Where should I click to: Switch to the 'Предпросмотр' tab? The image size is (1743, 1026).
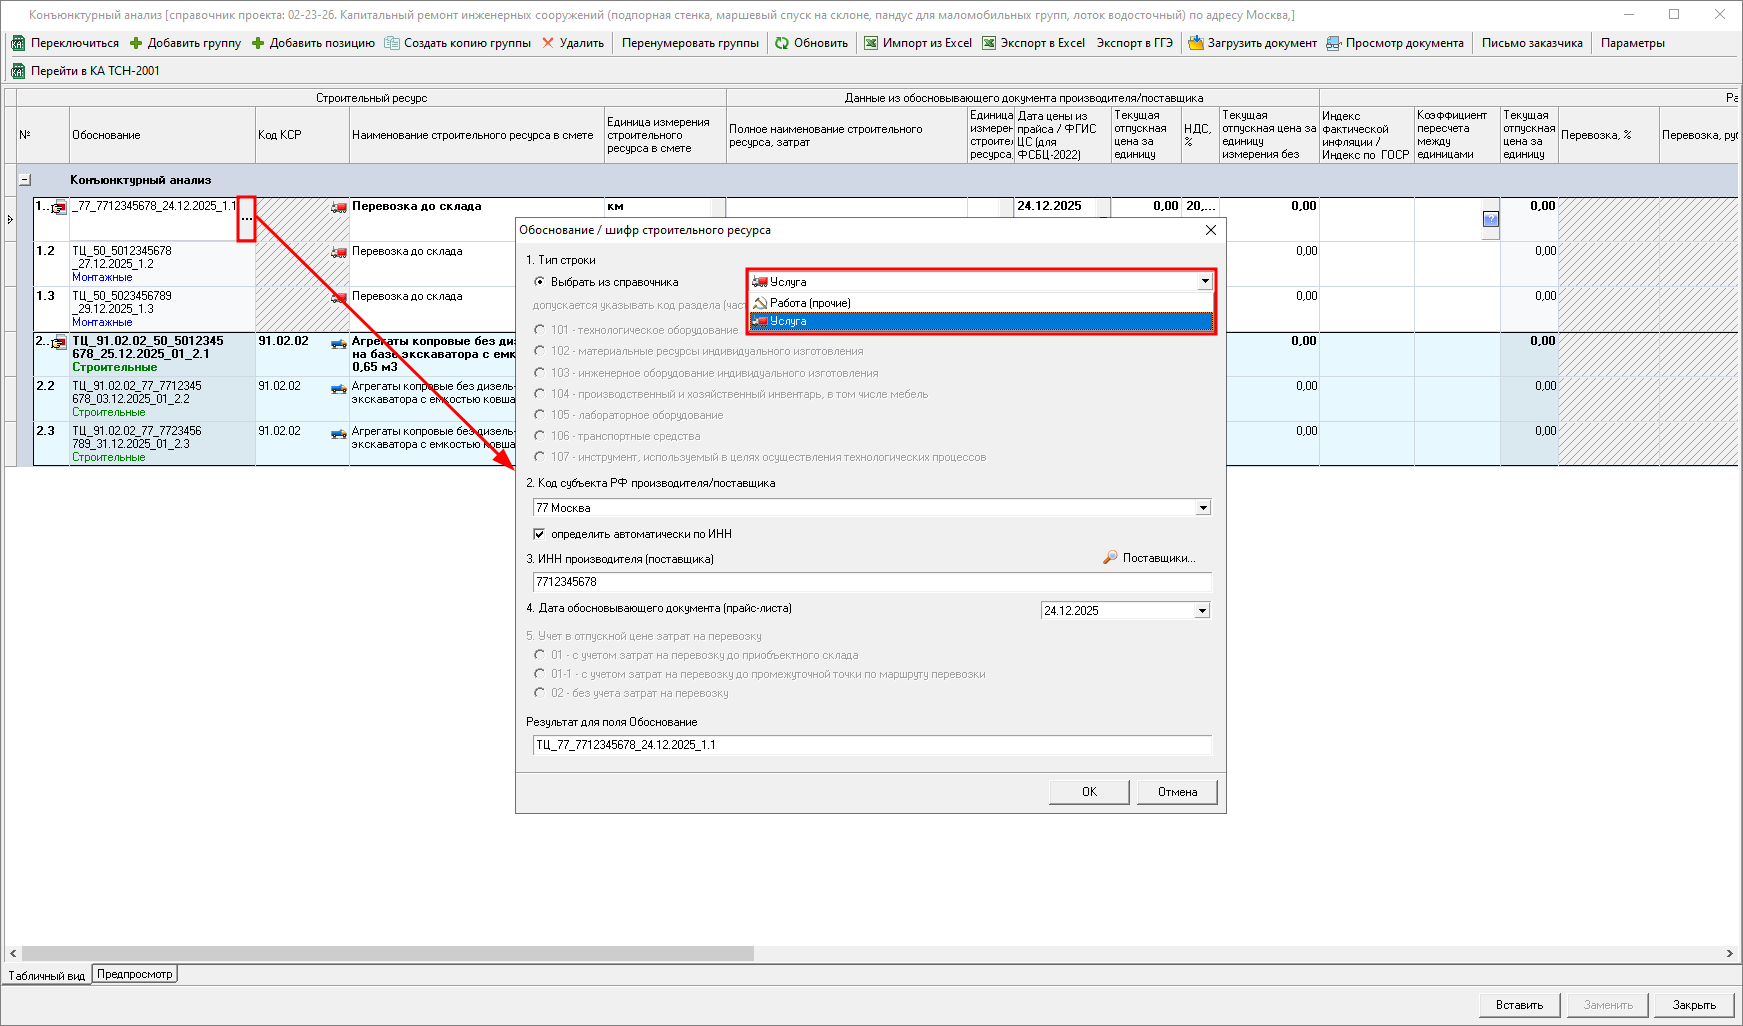tap(135, 974)
